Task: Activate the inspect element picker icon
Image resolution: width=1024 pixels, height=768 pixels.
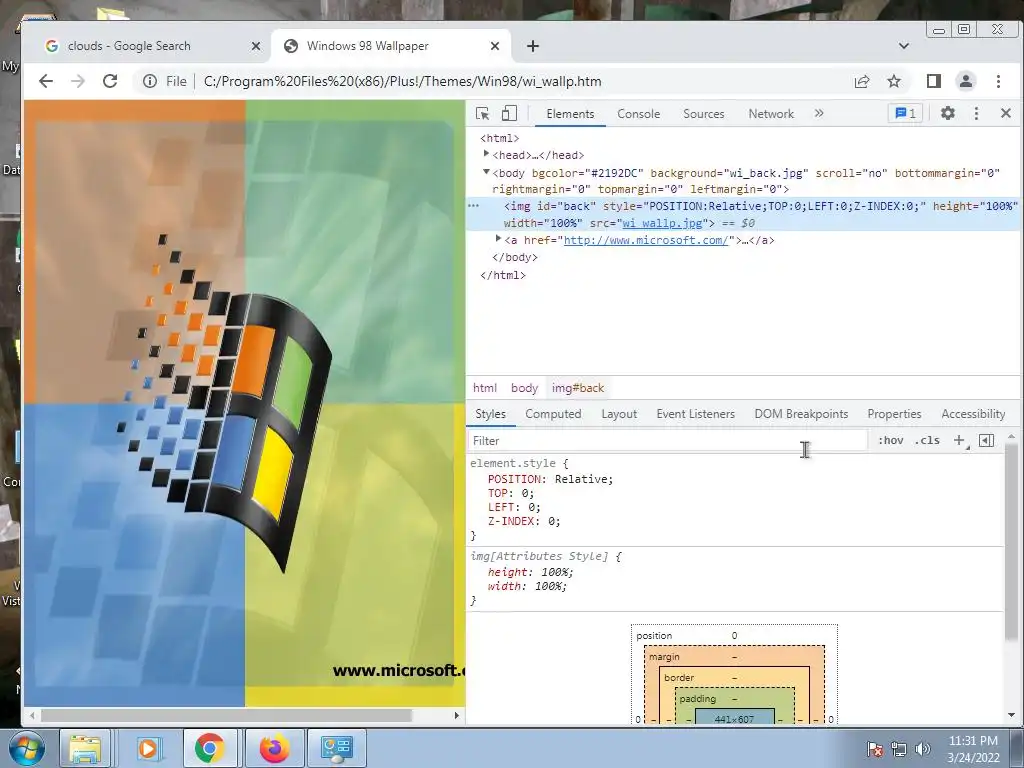Action: tap(483, 114)
